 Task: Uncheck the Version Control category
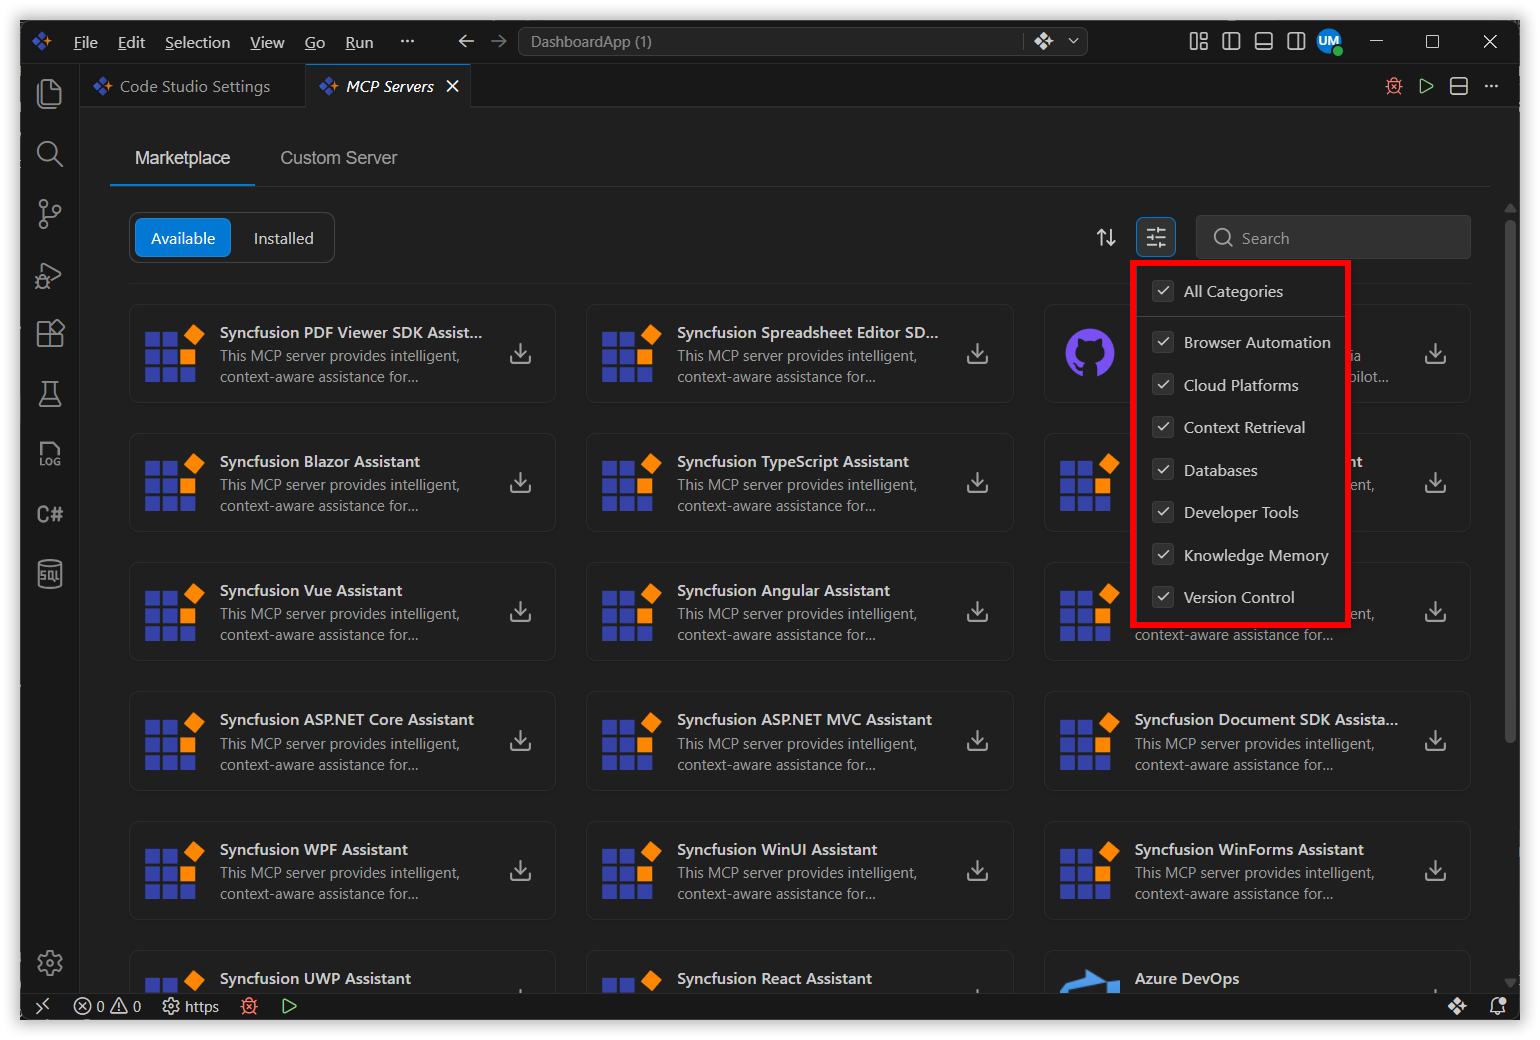click(x=1163, y=597)
